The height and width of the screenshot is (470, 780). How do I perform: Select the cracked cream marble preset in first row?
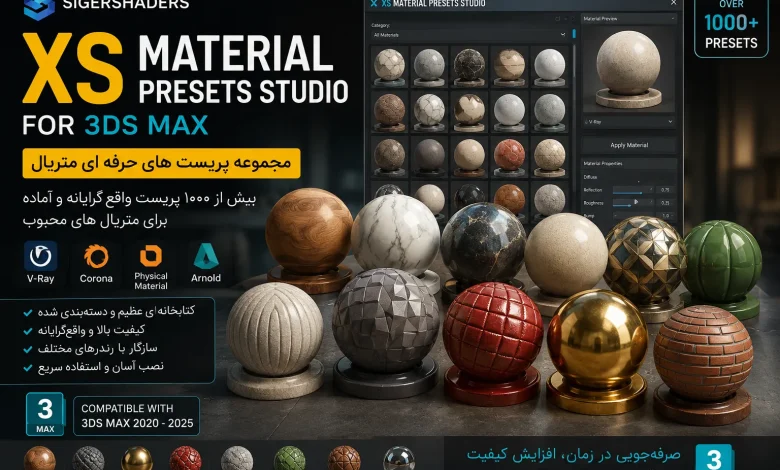(x=390, y=67)
